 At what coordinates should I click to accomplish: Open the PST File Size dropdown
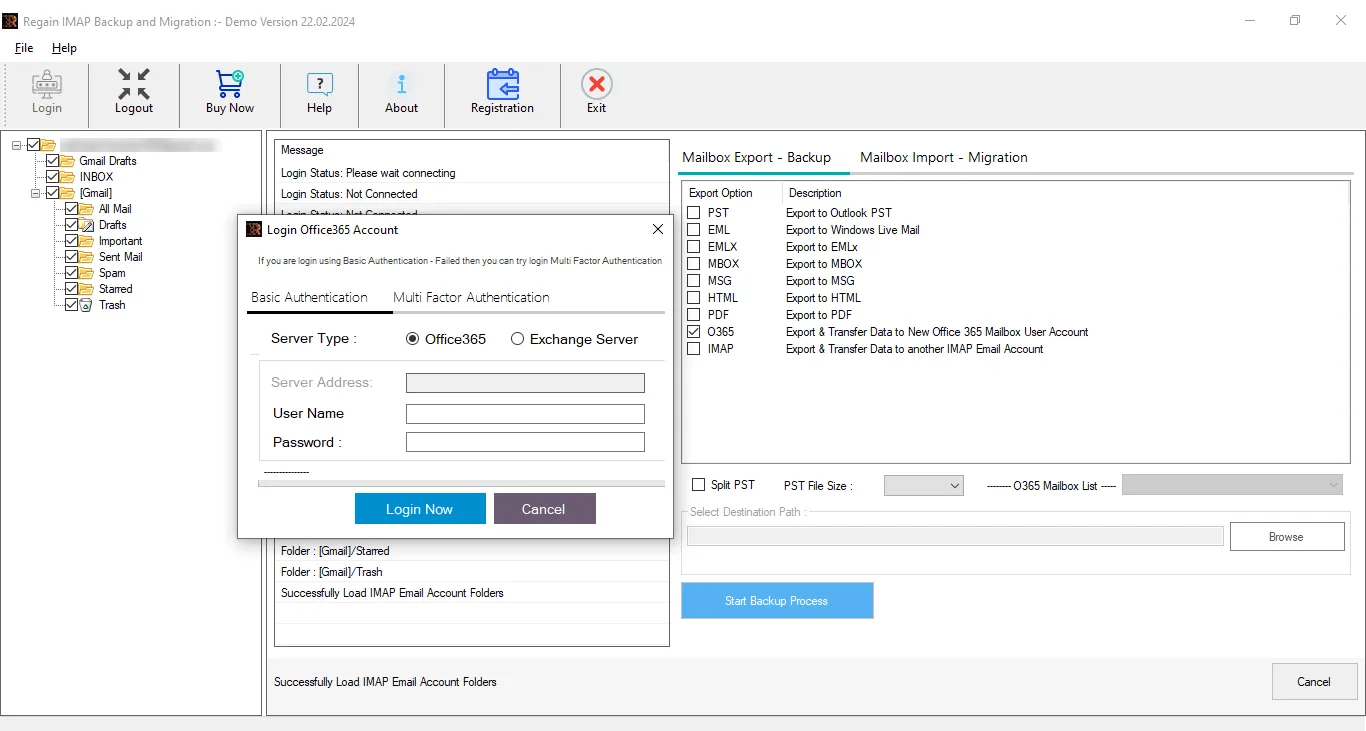922,485
